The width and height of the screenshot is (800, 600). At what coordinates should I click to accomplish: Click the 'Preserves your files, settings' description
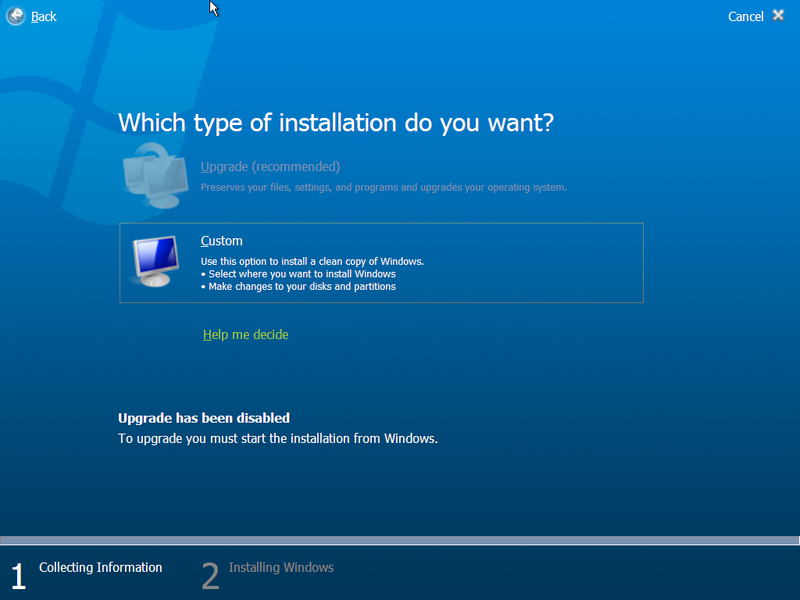pyautogui.click(x=384, y=187)
